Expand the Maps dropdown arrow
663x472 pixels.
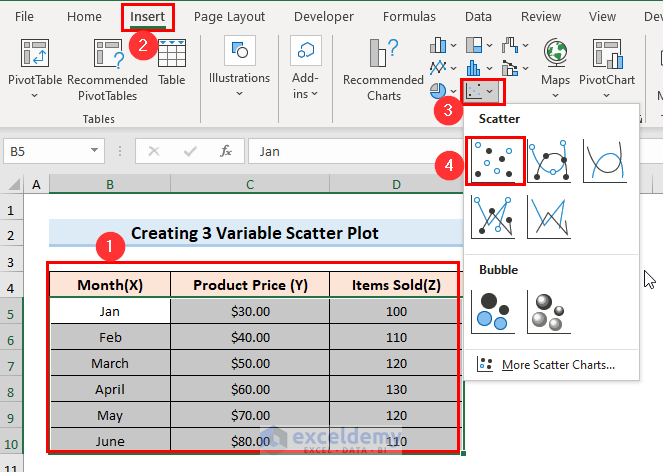click(555, 96)
